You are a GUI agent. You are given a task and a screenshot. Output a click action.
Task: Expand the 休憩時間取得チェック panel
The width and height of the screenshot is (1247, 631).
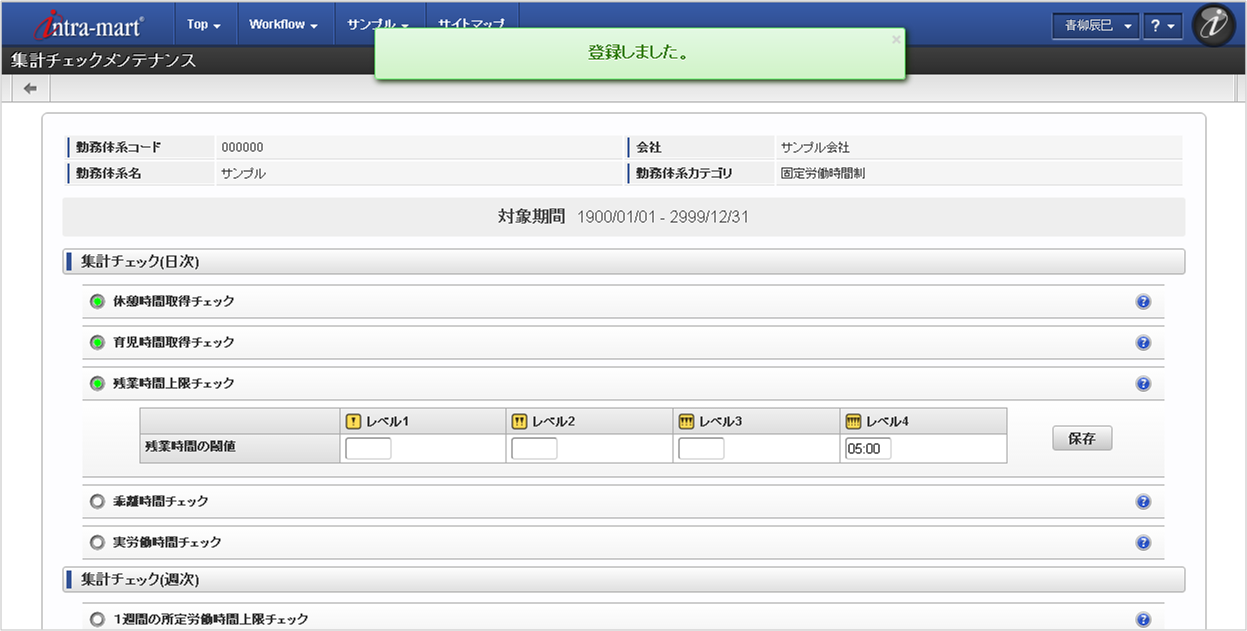point(623,301)
